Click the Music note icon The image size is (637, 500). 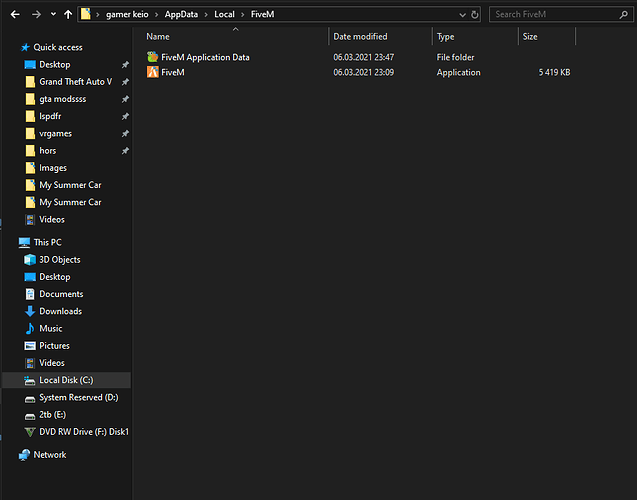click(x=30, y=329)
